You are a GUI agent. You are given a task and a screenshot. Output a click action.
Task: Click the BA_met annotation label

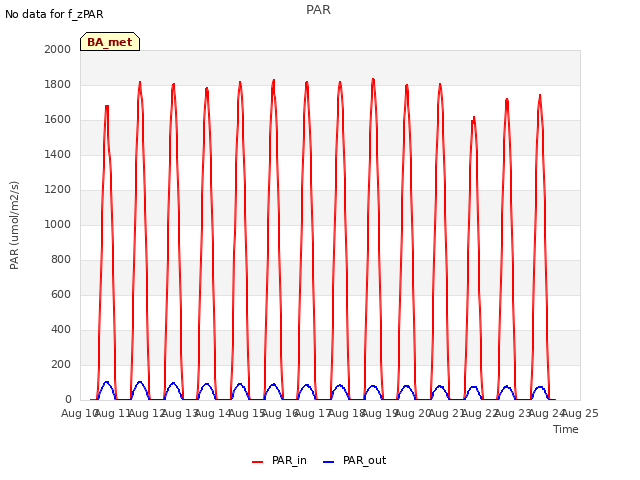(110, 42)
